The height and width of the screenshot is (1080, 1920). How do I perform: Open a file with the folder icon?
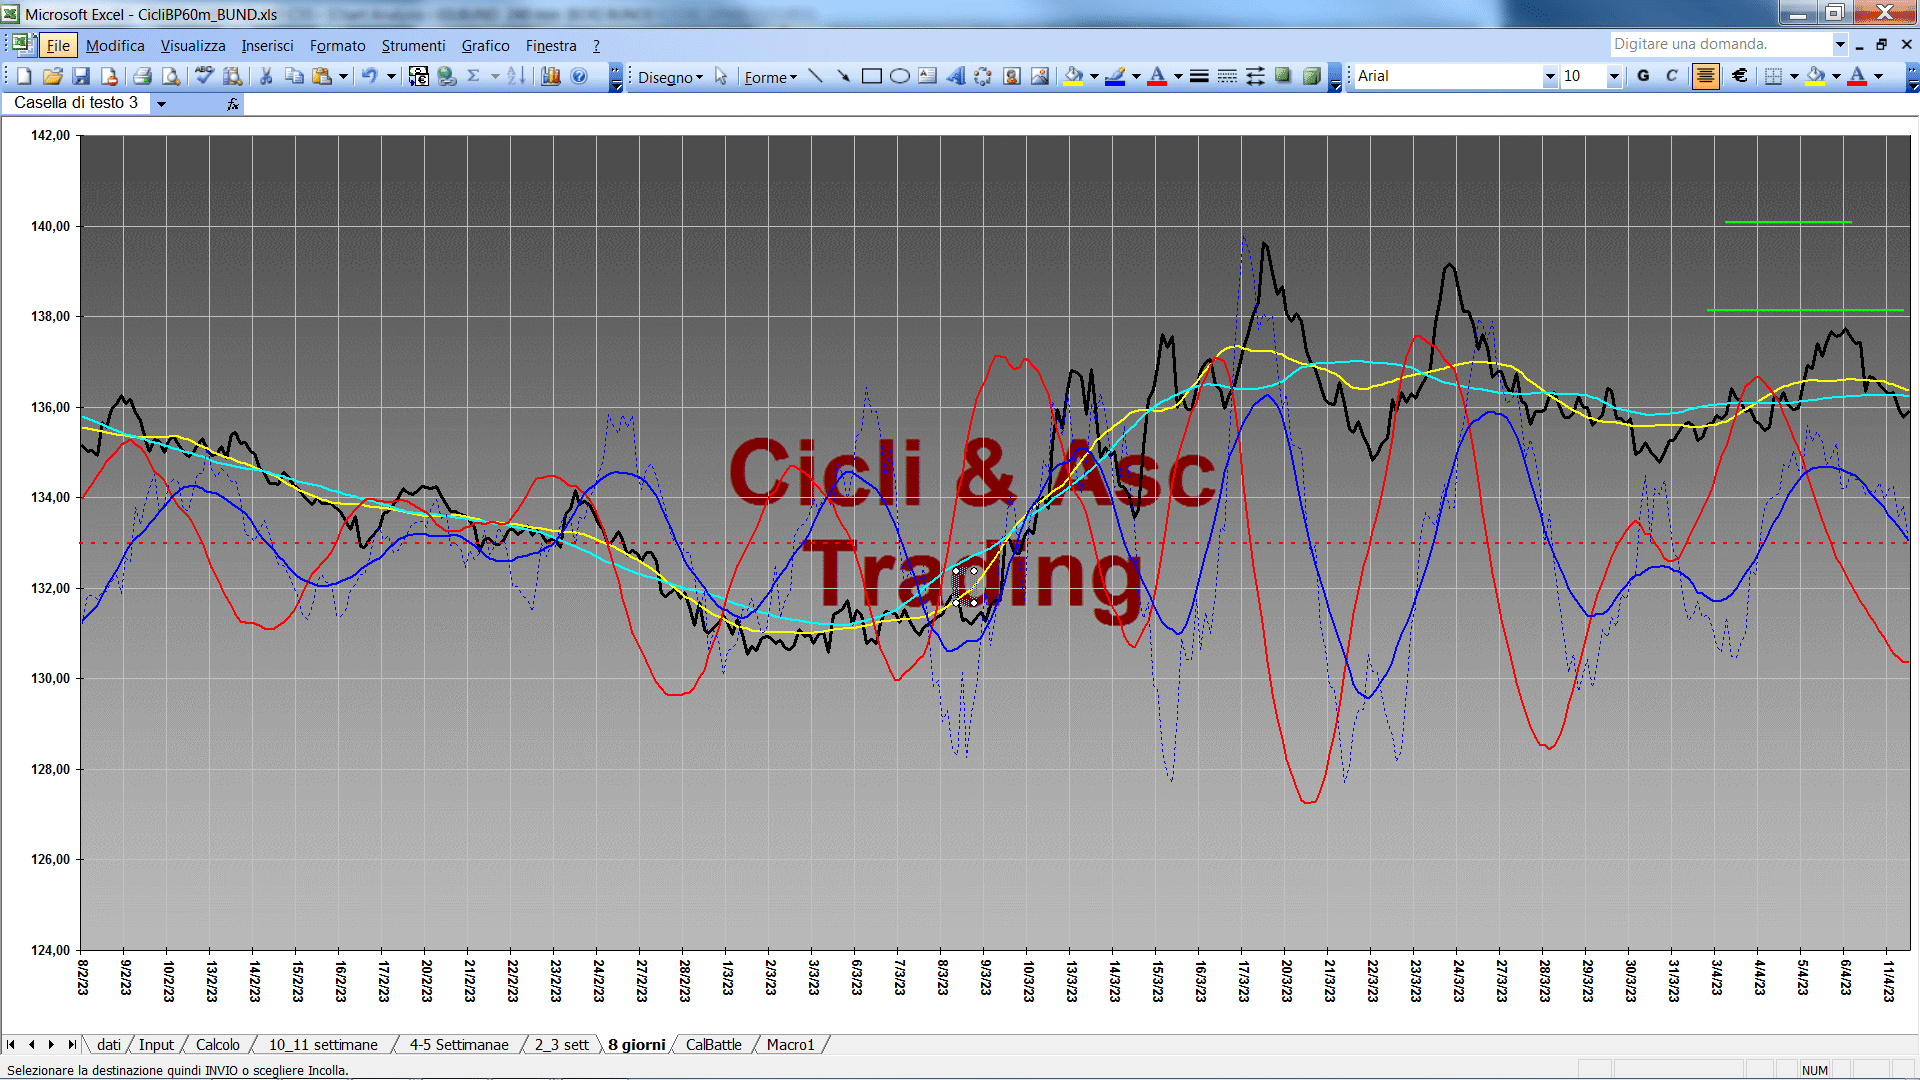[x=53, y=76]
